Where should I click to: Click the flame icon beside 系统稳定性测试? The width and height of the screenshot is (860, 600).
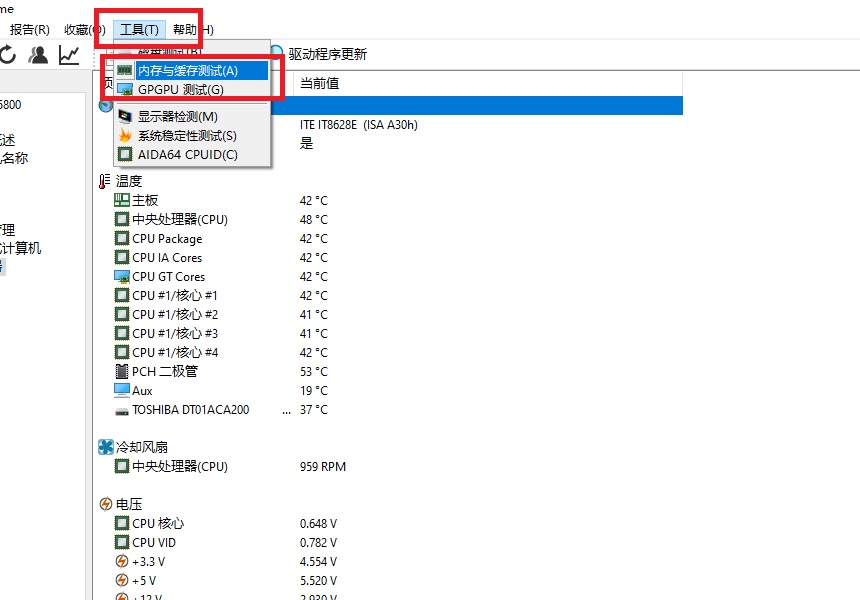(124, 135)
